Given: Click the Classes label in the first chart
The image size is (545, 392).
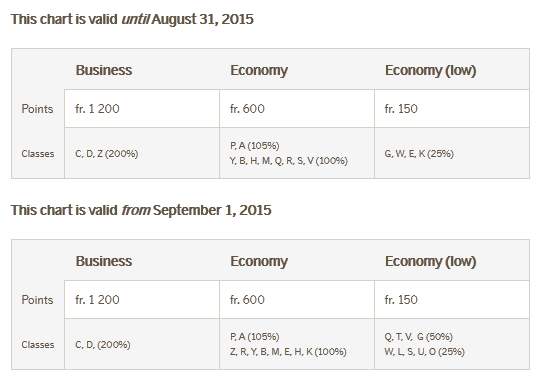Looking at the screenshot, I should point(38,154).
